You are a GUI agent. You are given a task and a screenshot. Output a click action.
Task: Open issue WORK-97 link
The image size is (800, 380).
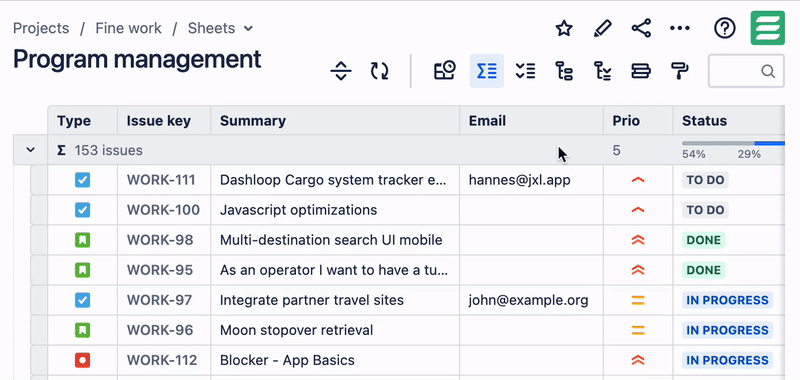tap(159, 300)
